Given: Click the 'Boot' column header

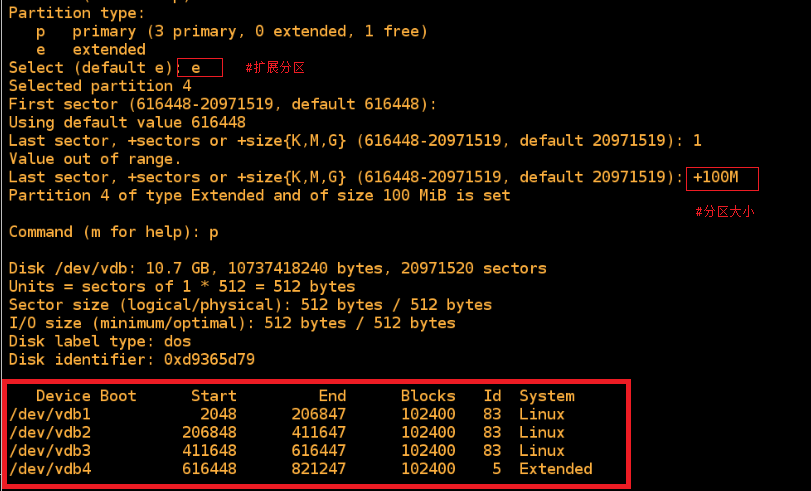Looking at the screenshot, I should click(x=118, y=396).
